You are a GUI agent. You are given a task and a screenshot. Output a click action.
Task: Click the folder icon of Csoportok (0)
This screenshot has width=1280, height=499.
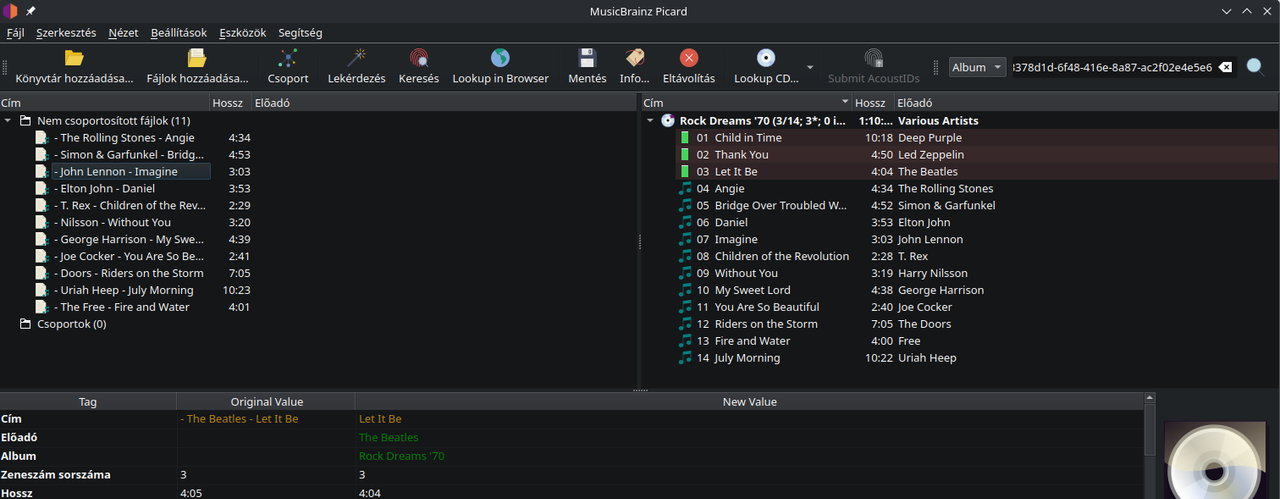point(26,324)
